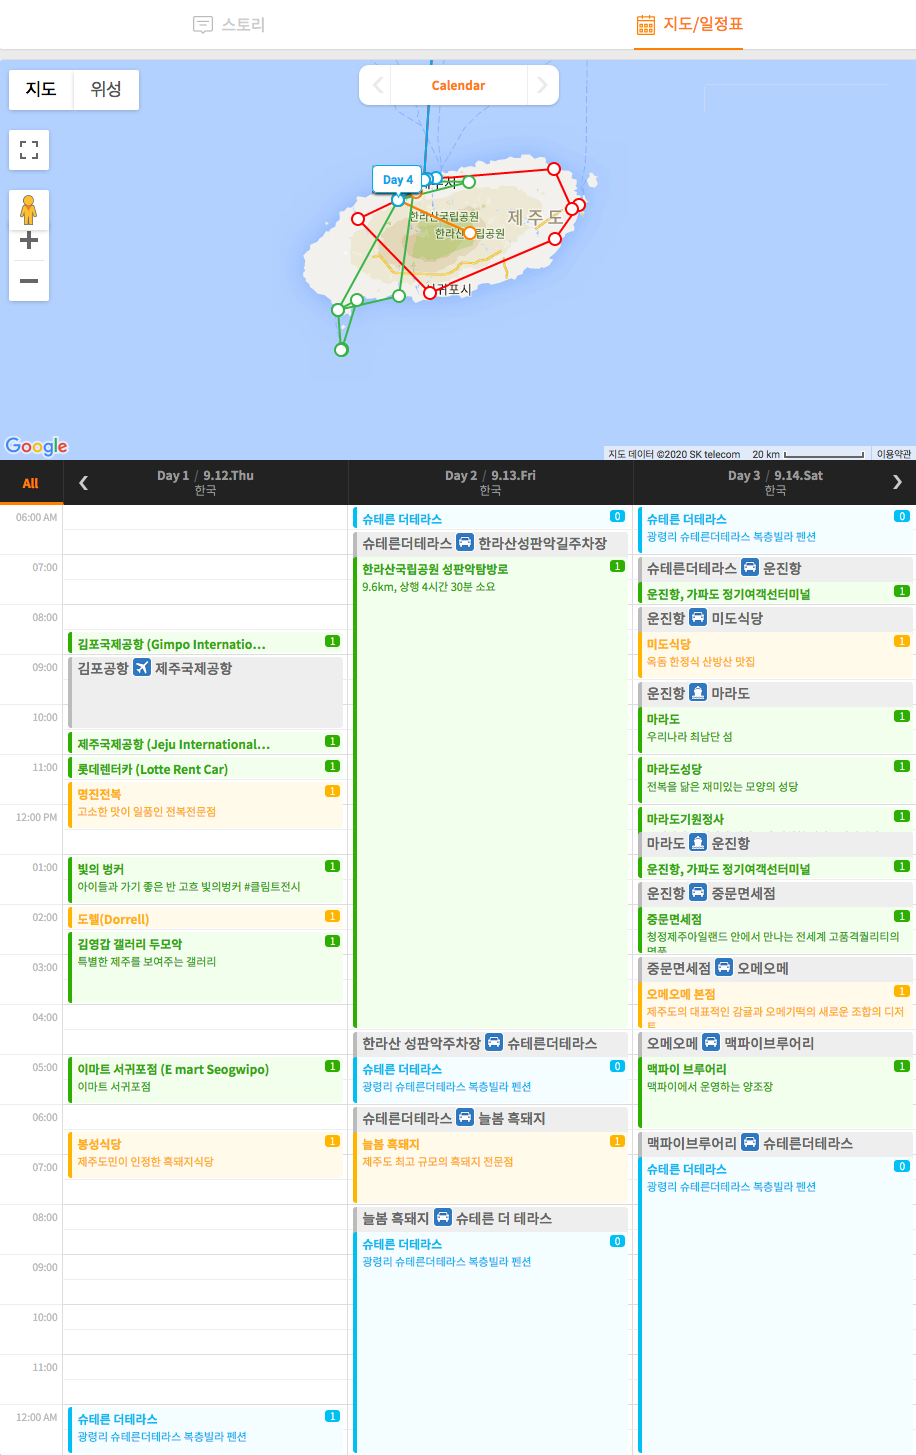Screen dimensions: 916x1455
Task: Select the All filter in the timeline
Action: (x=30, y=482)
